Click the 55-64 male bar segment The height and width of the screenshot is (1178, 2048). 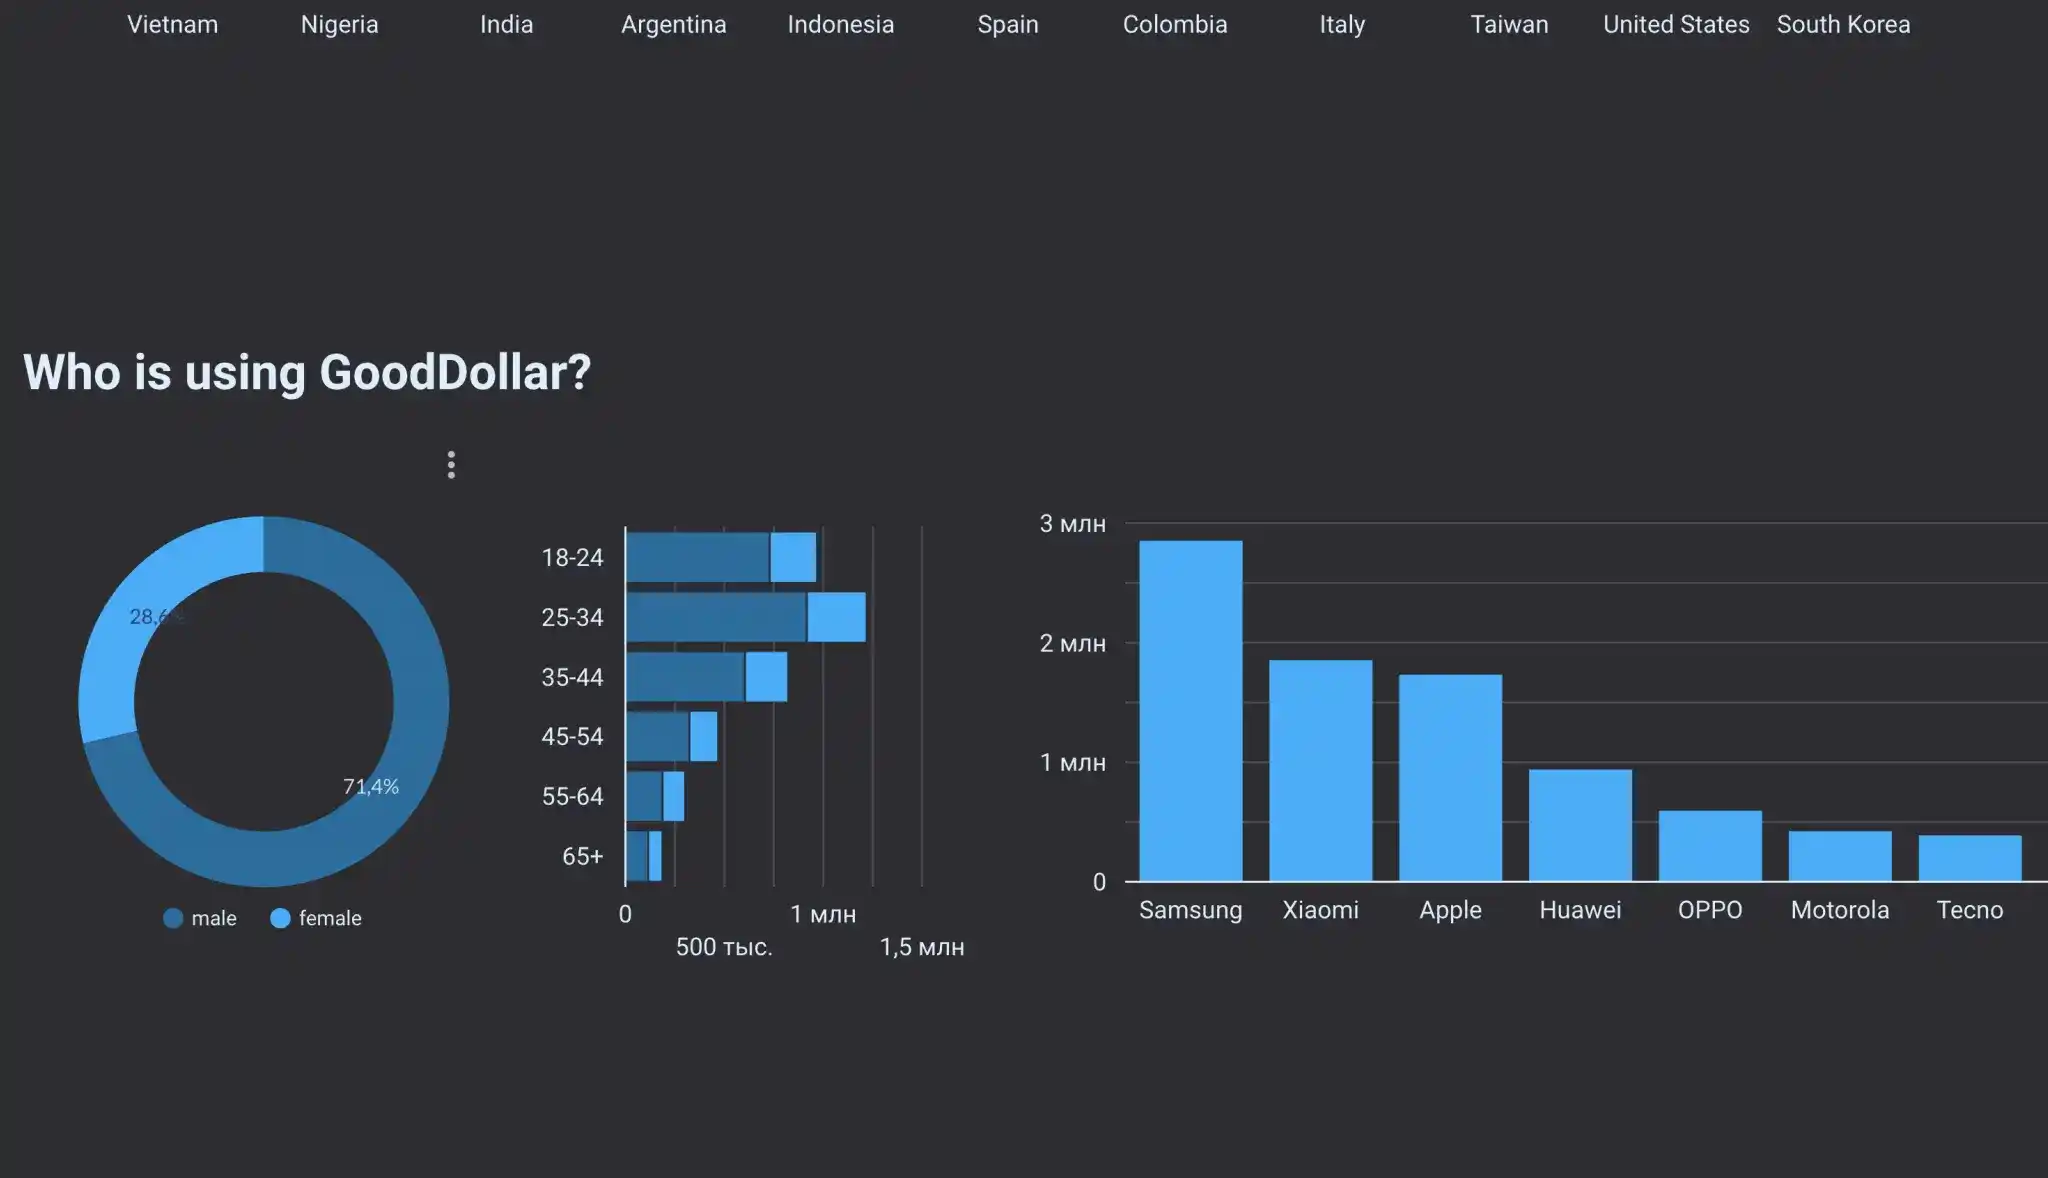(x=644, y=796)
